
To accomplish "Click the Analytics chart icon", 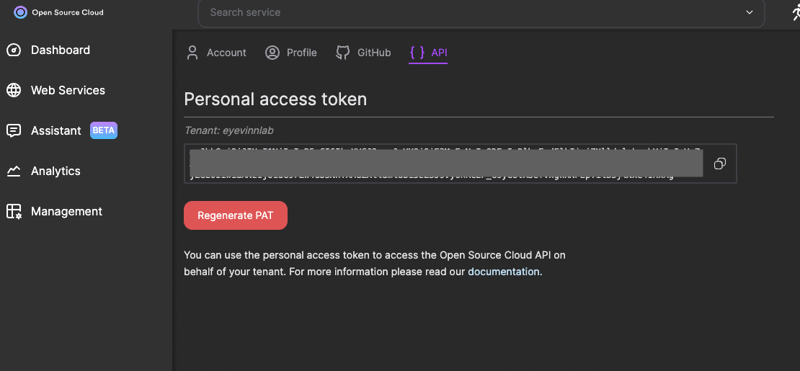I will click(13, 171).
